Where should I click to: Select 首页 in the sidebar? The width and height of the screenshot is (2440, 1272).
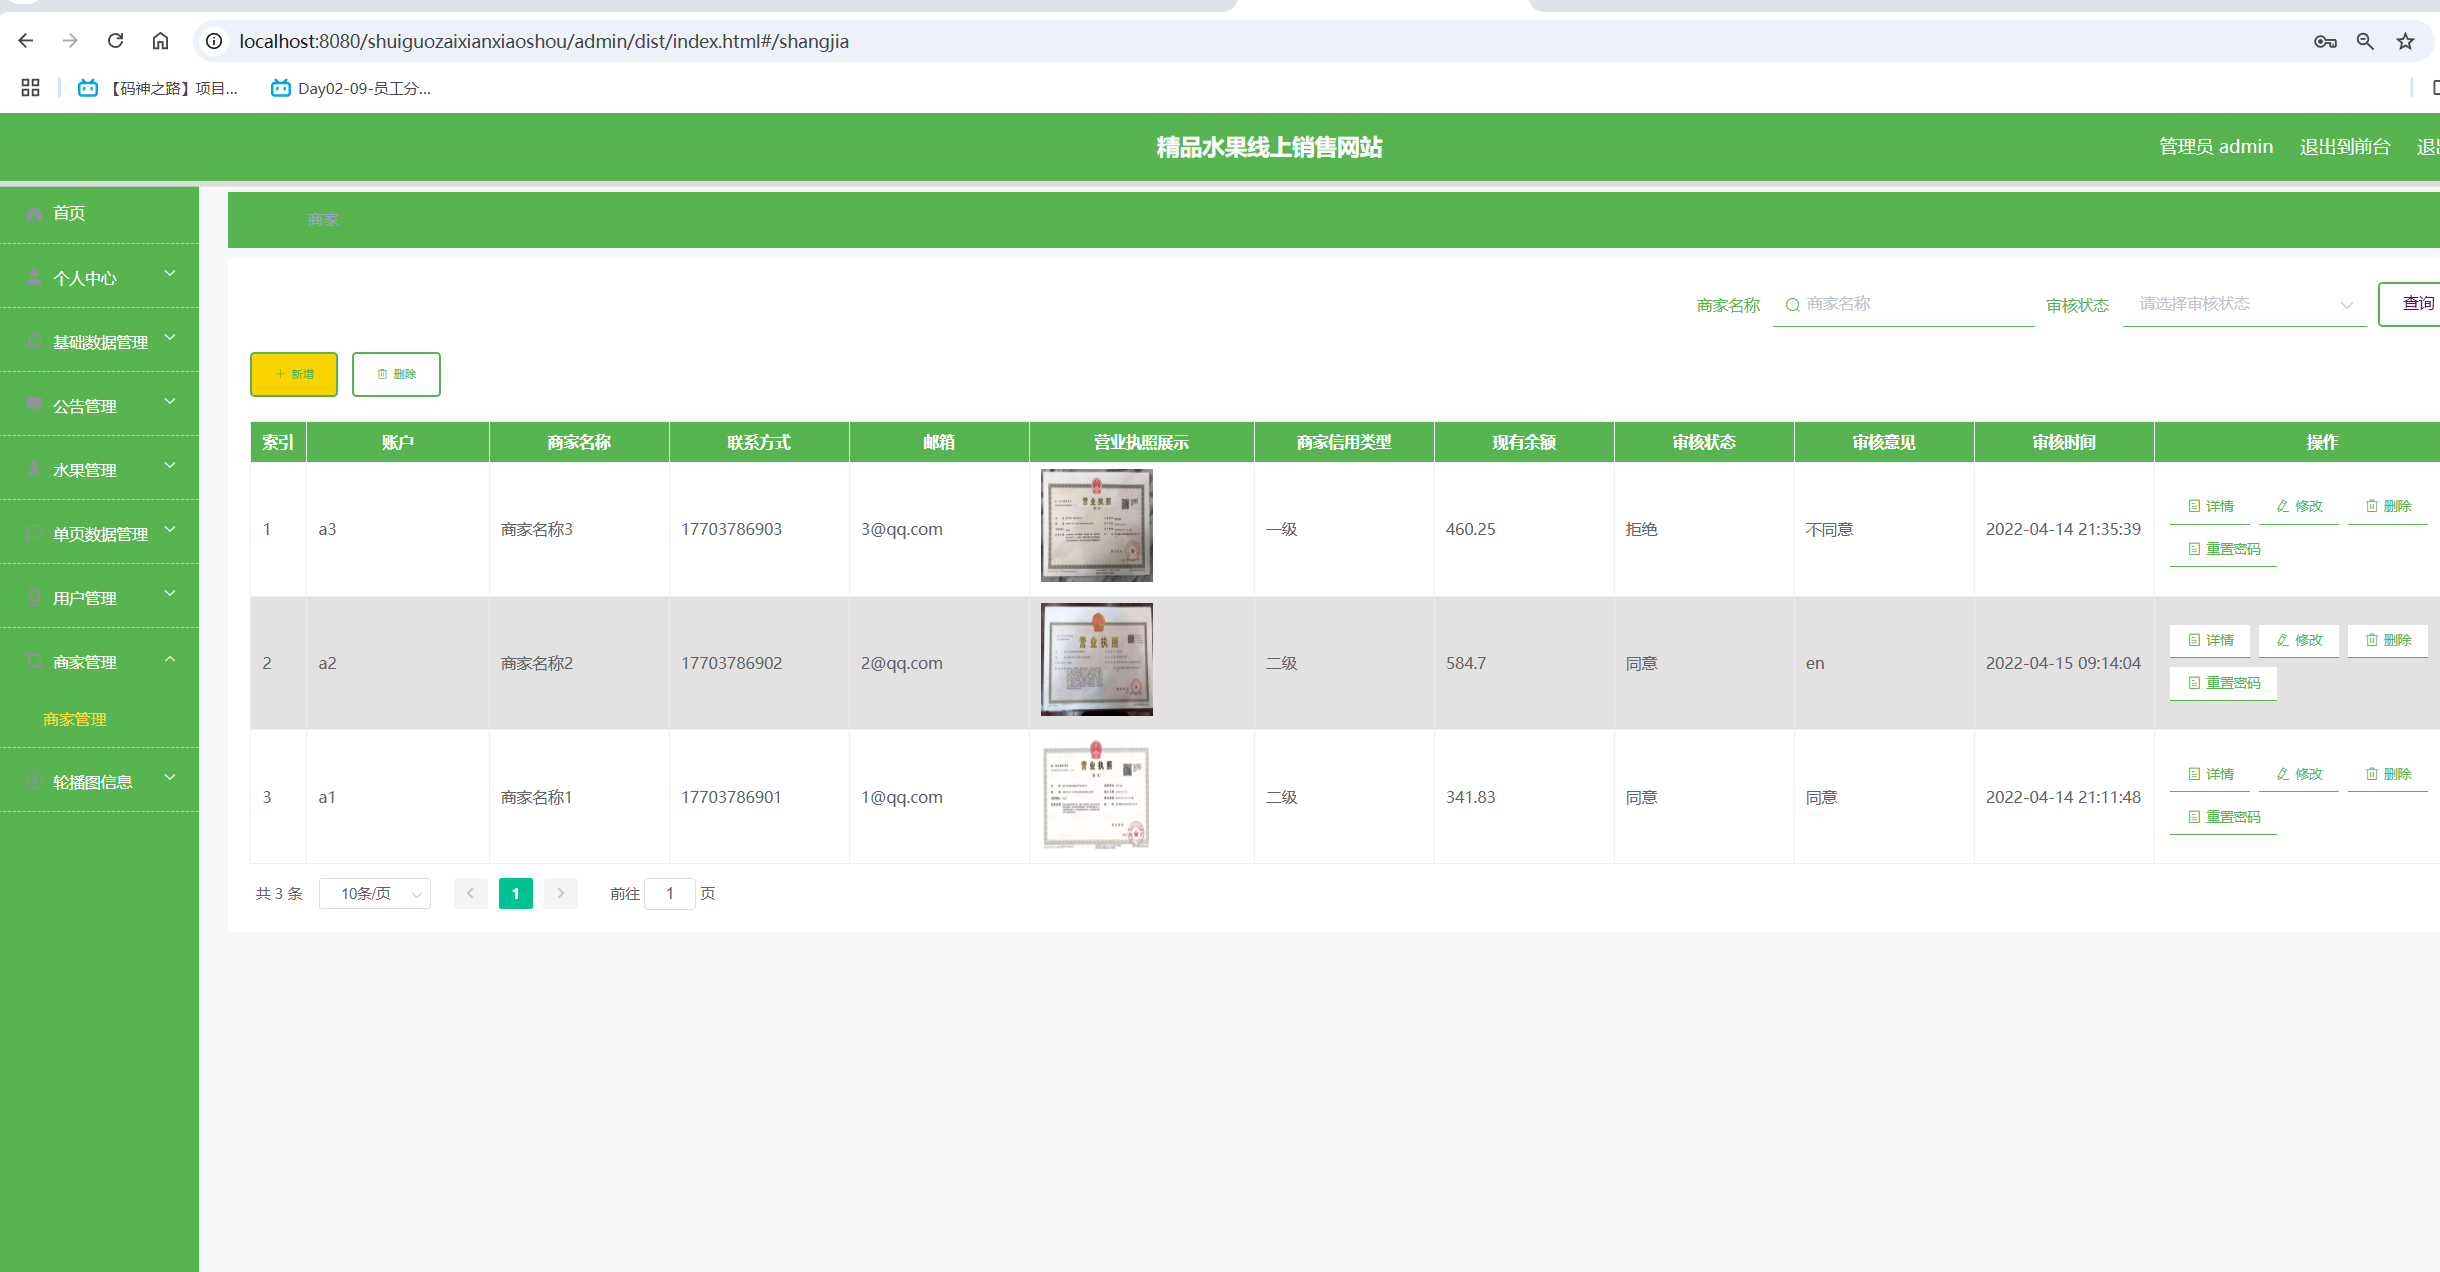click(69, 213)
